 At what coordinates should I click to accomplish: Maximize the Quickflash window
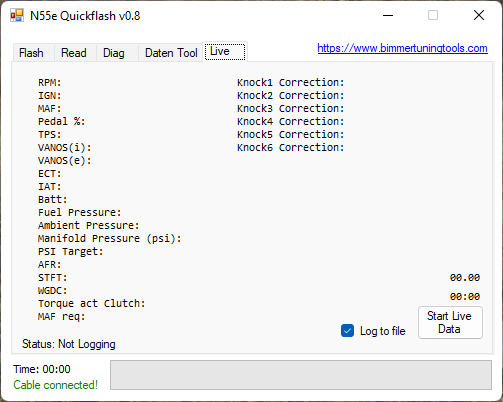pyautogui.click(x=433, y=15)
